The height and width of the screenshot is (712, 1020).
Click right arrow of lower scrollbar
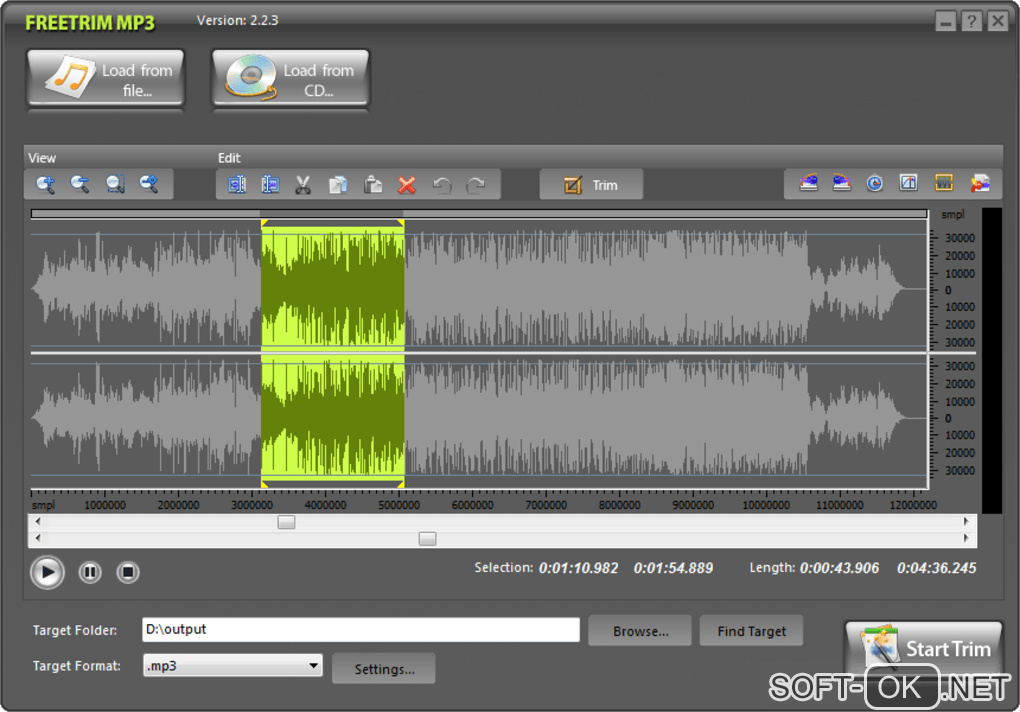pyautogui.click(x=966, y=538)
